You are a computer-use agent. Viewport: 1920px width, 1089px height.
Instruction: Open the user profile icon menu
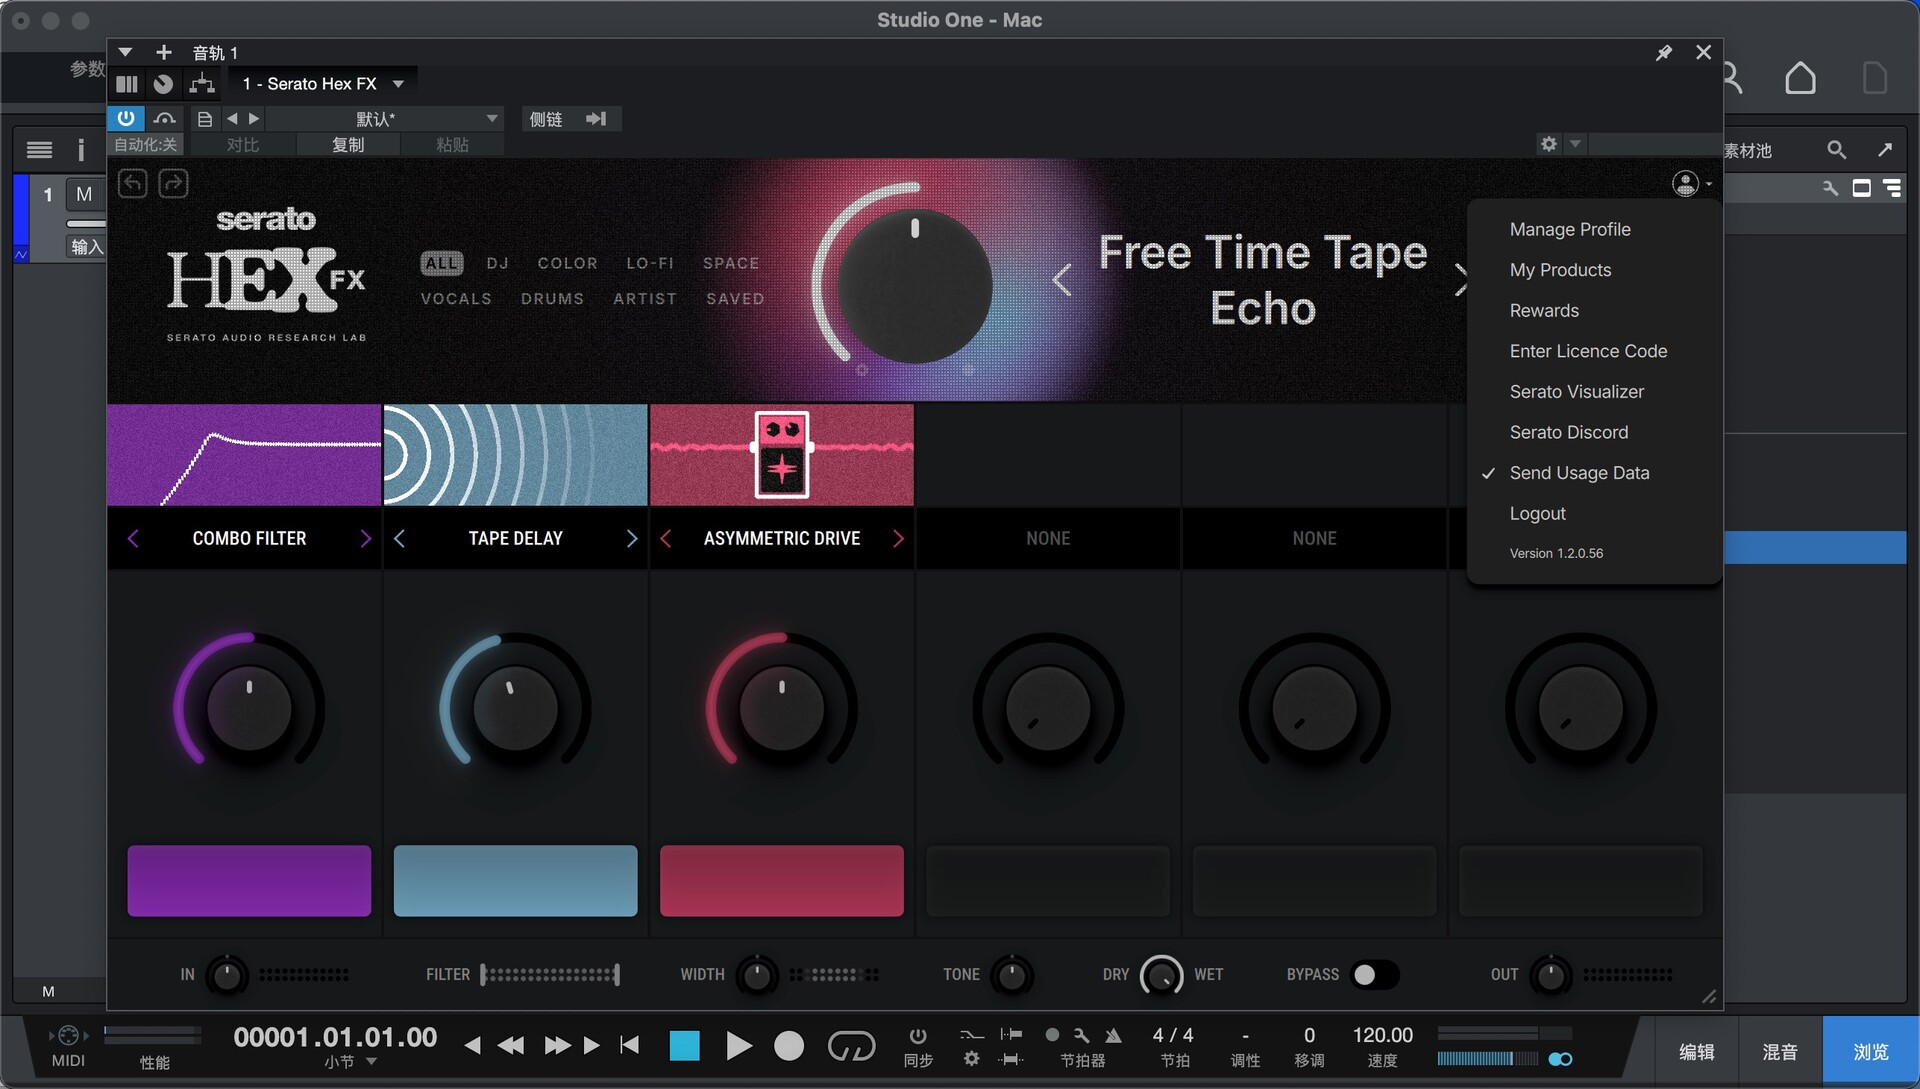click(1686, 184)
